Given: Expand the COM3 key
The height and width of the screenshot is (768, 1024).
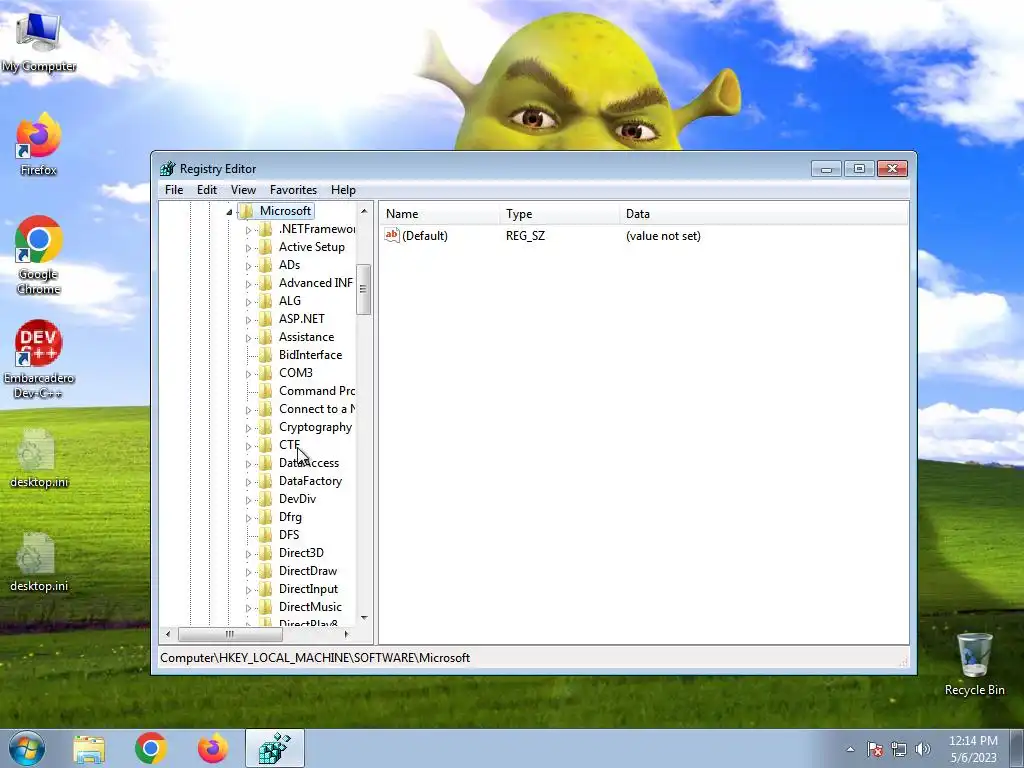Looking at the screenshot, I should [x=248, y=374].
